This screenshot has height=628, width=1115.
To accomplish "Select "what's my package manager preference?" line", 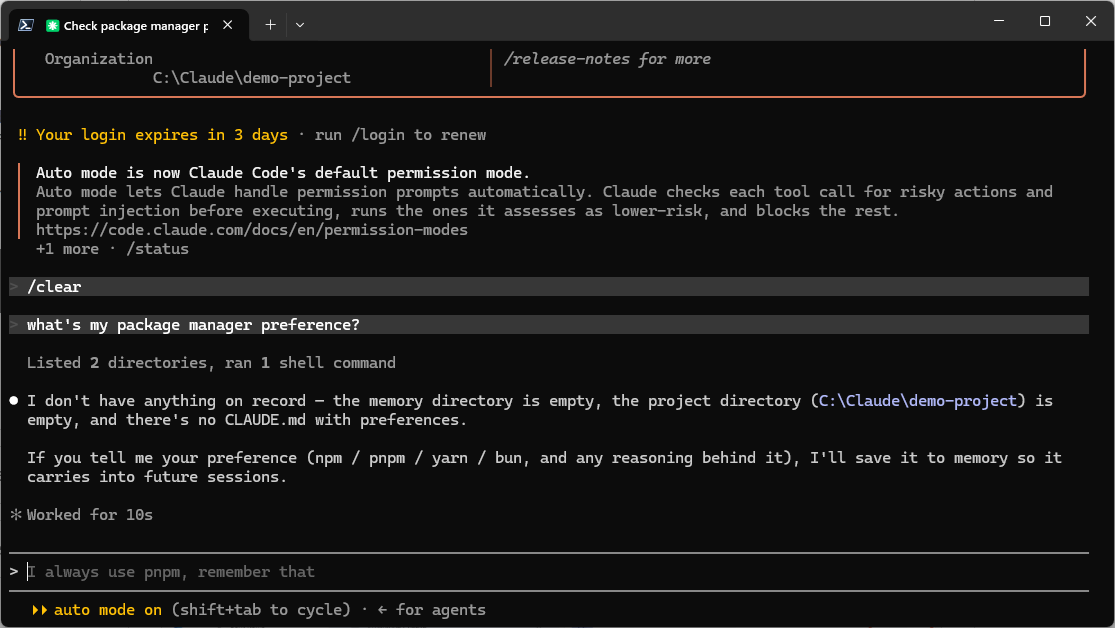I will [549, 324].
